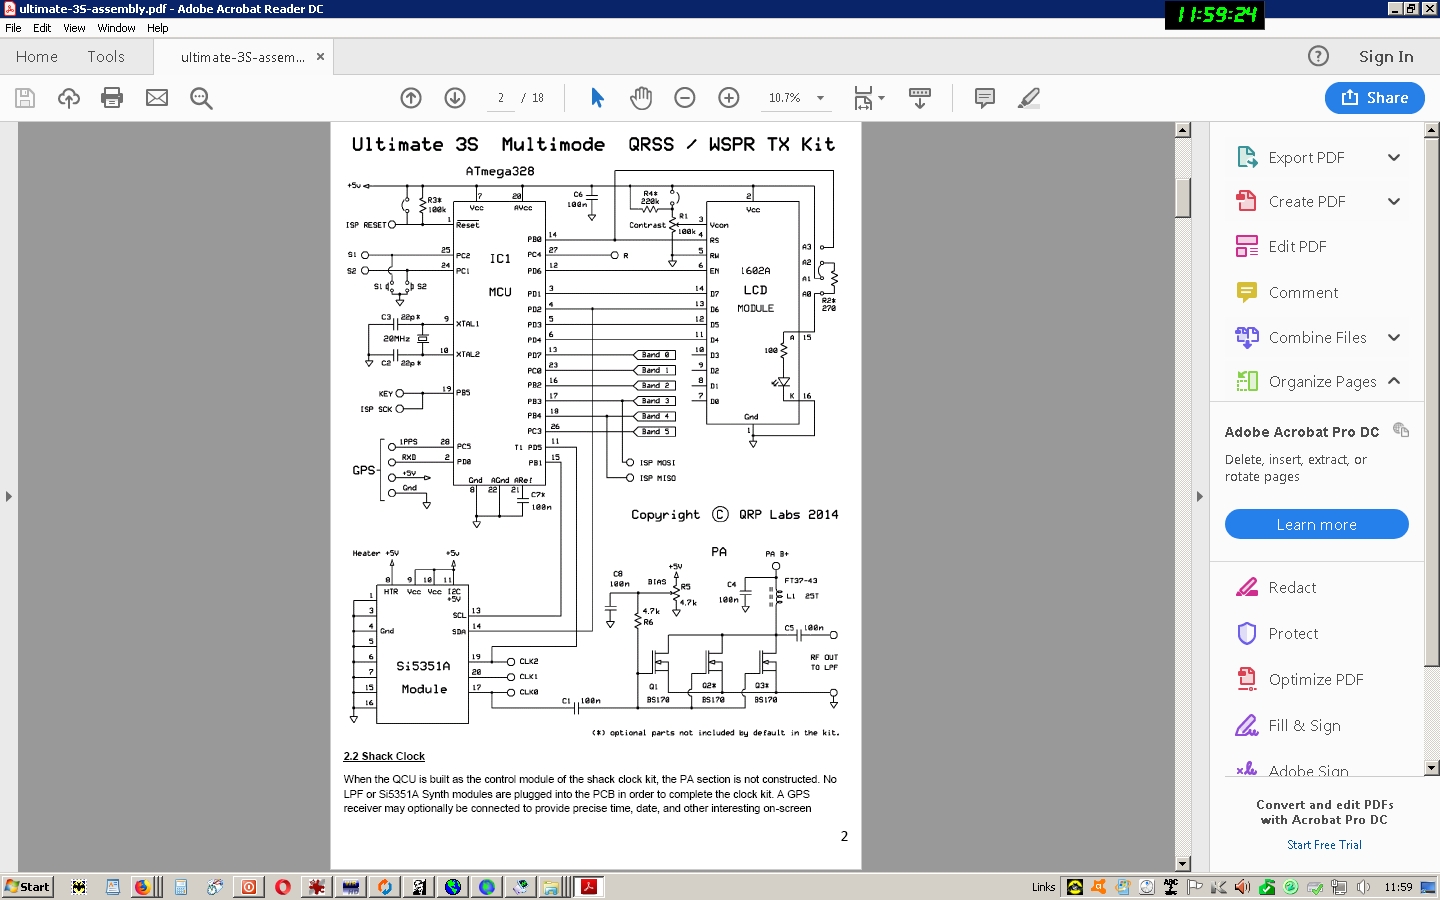The image size is (1440, 900).
Task: Go to the previous page with the up arrow
Action: [411, 98]
